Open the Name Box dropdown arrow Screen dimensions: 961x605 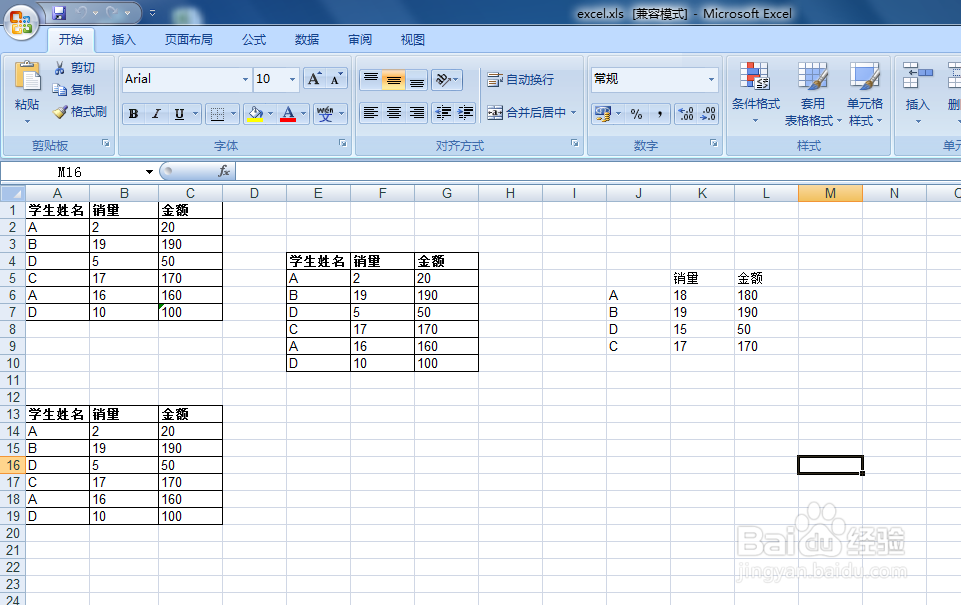(149, 172)
